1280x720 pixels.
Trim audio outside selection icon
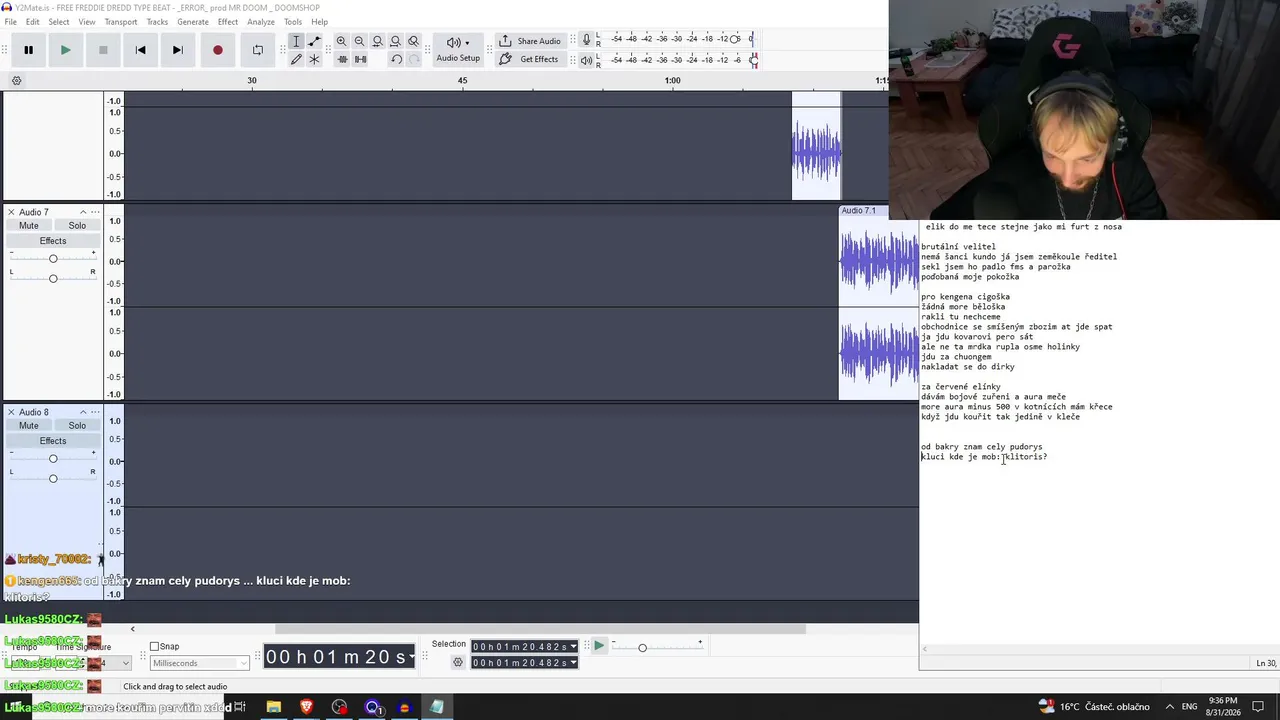[x=341, y=59]
